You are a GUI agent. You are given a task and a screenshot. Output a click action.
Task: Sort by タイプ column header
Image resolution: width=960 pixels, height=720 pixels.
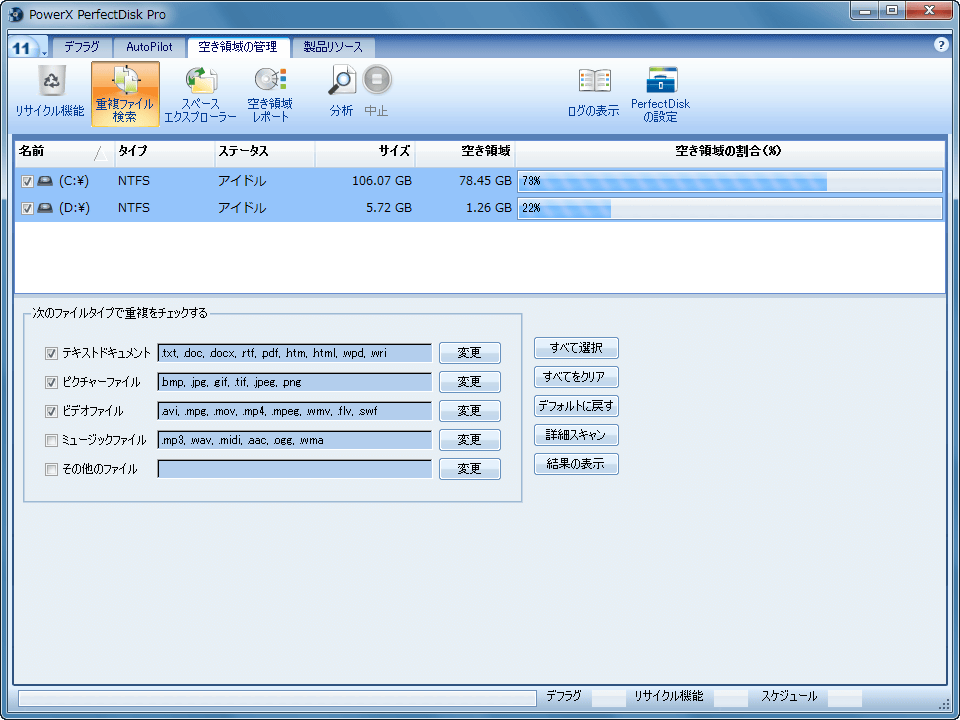165,152
